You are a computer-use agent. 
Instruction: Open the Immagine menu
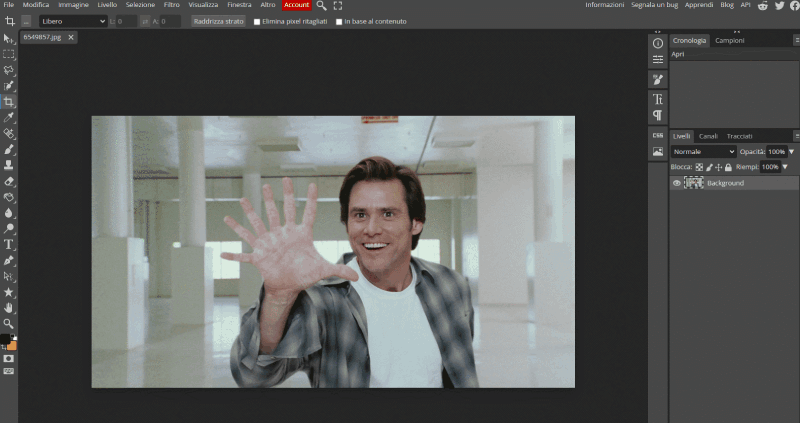click(x=73, y=5)
